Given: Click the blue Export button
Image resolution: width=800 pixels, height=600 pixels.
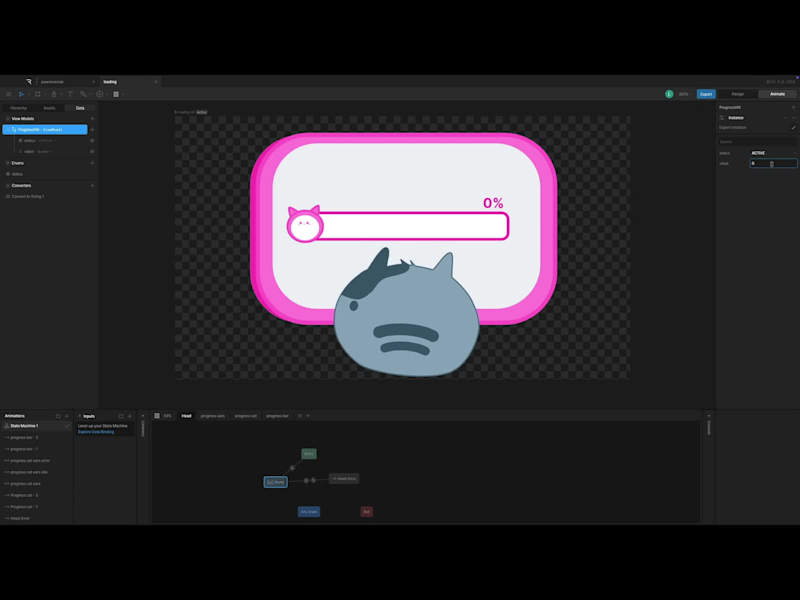Looking at the screenshot, I should 707,94.
